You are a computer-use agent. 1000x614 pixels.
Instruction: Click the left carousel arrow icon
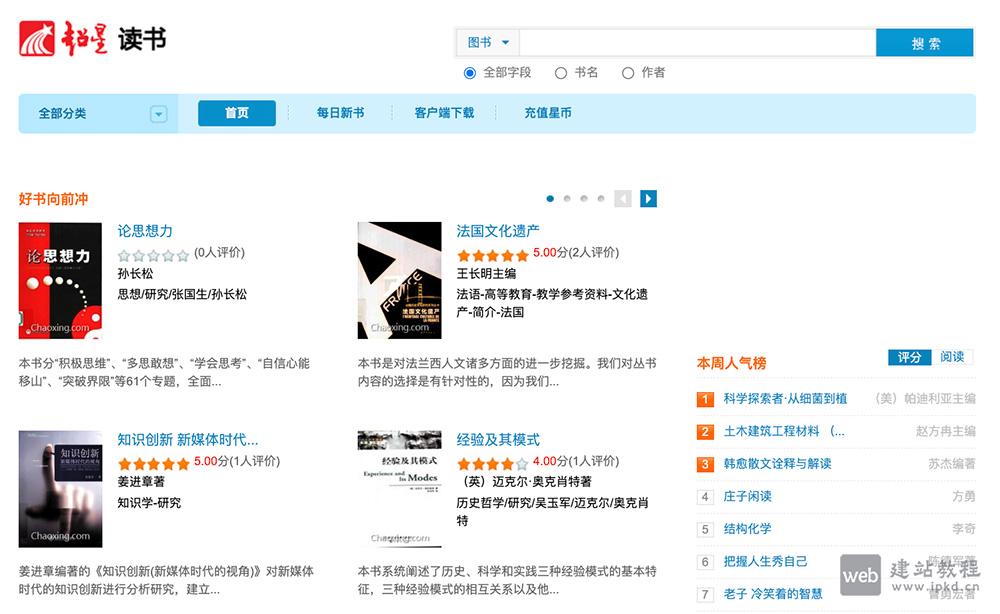tap(623, 199)
